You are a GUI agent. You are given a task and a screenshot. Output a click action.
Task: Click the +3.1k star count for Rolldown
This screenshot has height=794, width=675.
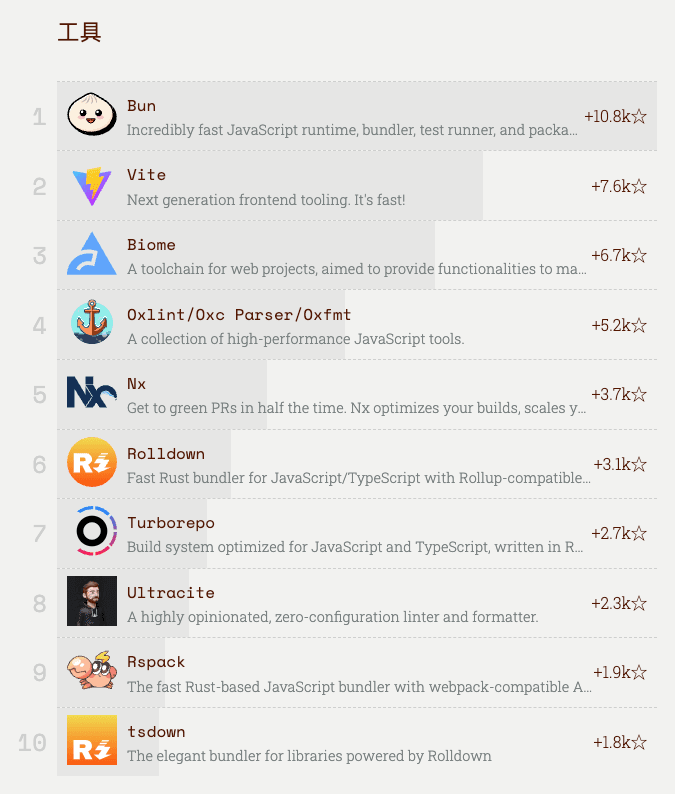click(x=620, y=464)
